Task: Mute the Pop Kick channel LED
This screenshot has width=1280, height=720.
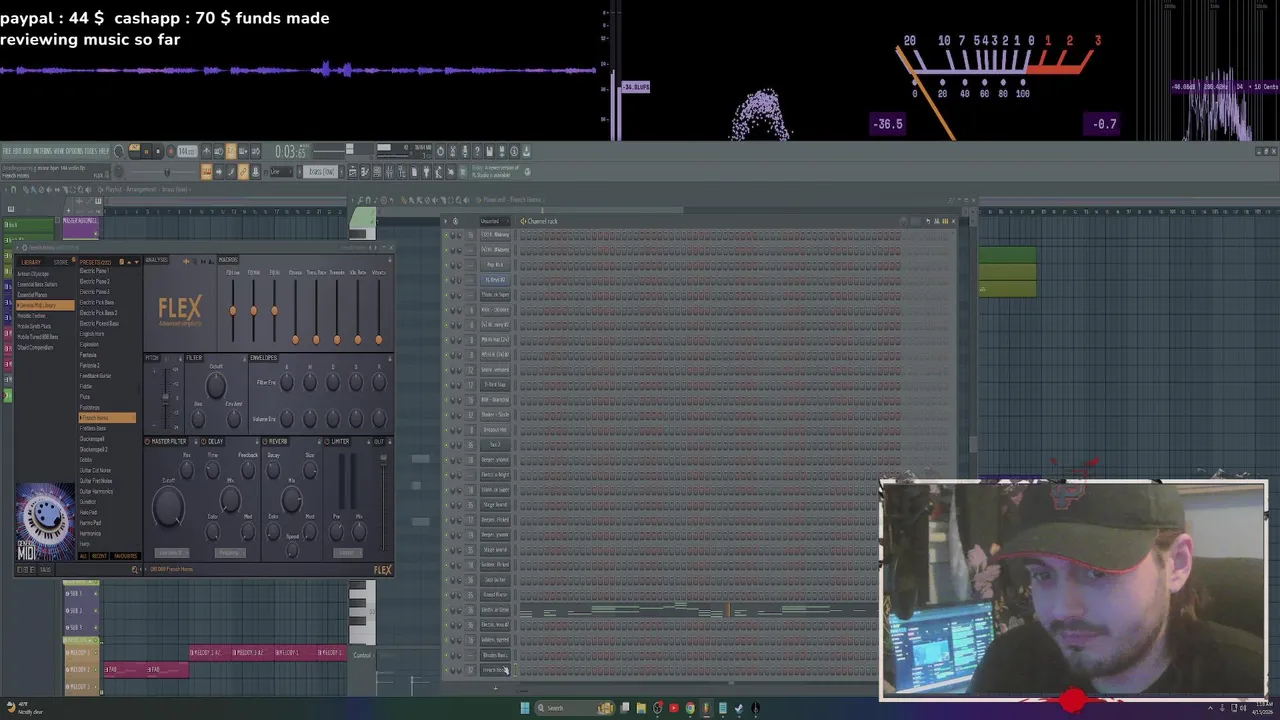Action: pyautogui.click(x=446, y=264)
